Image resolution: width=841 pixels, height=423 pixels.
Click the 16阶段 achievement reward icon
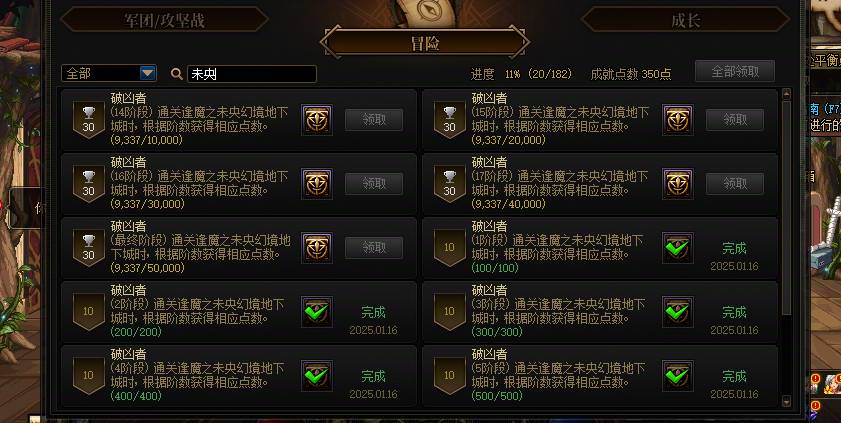(316, 184)
